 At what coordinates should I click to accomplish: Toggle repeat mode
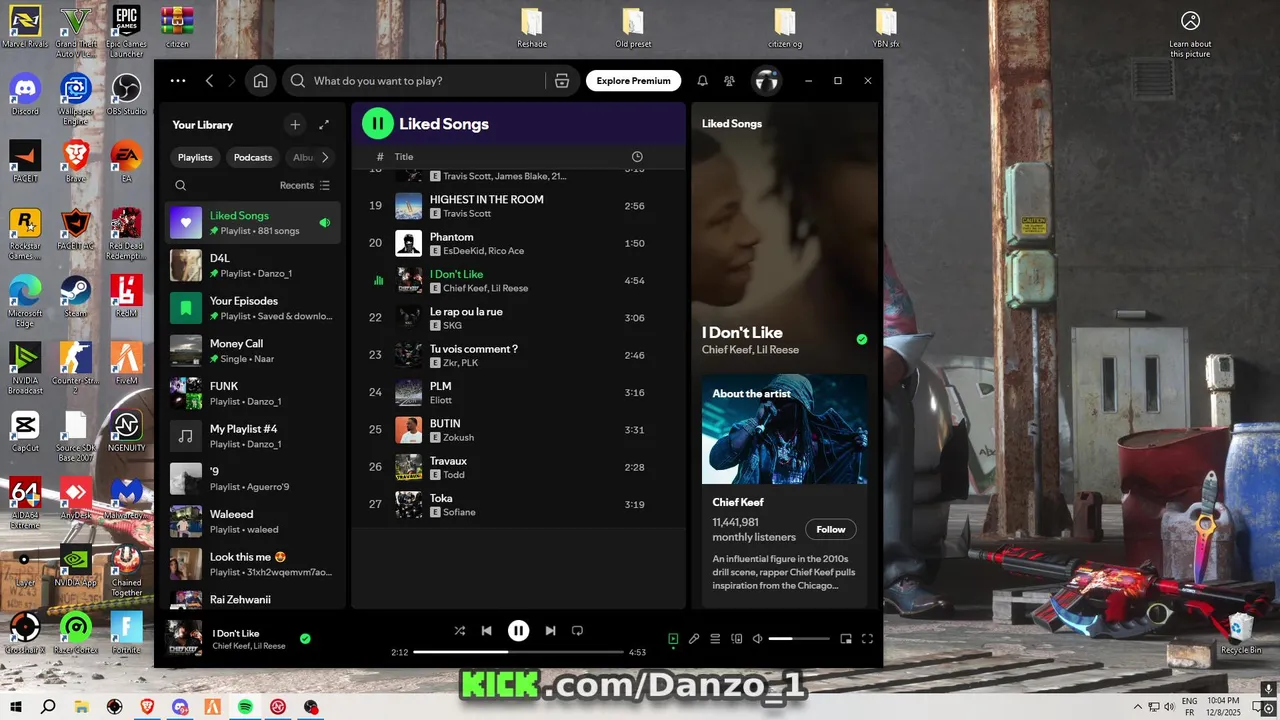coord(577,631)
